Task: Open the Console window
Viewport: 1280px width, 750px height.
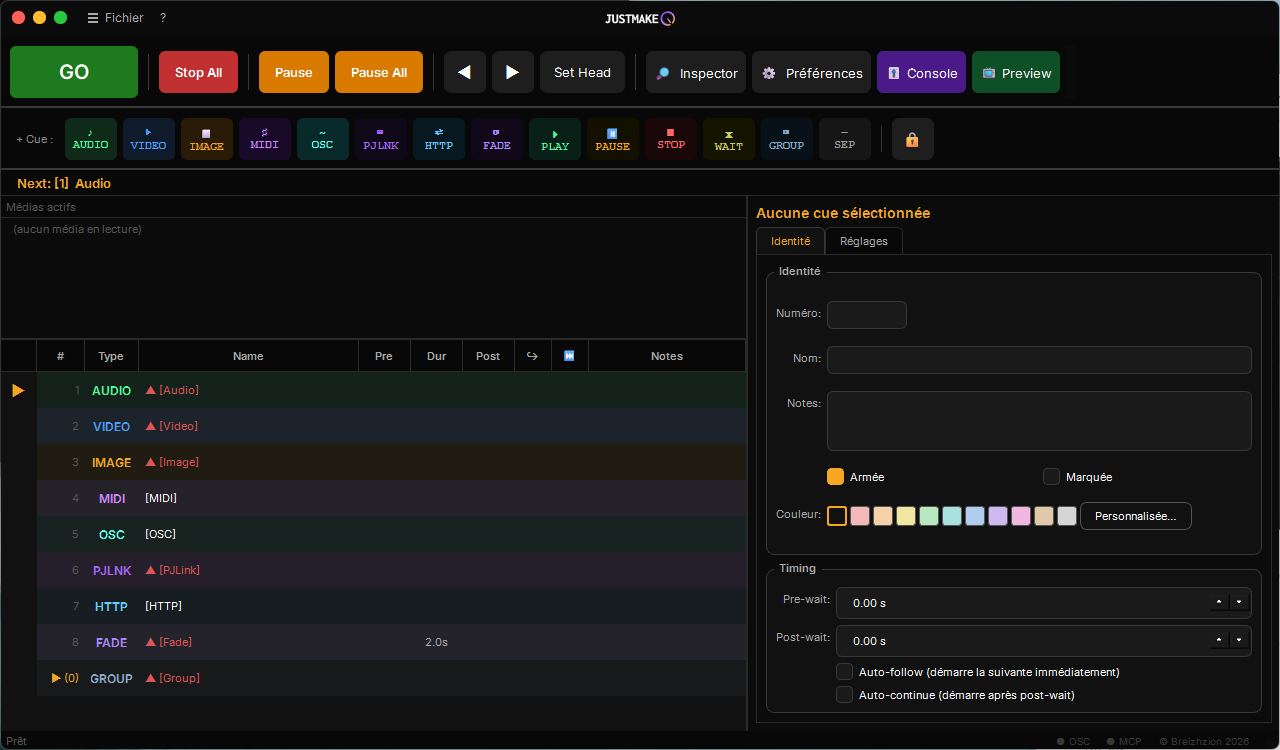Action: pyautogui.click(x=921, y=72)
